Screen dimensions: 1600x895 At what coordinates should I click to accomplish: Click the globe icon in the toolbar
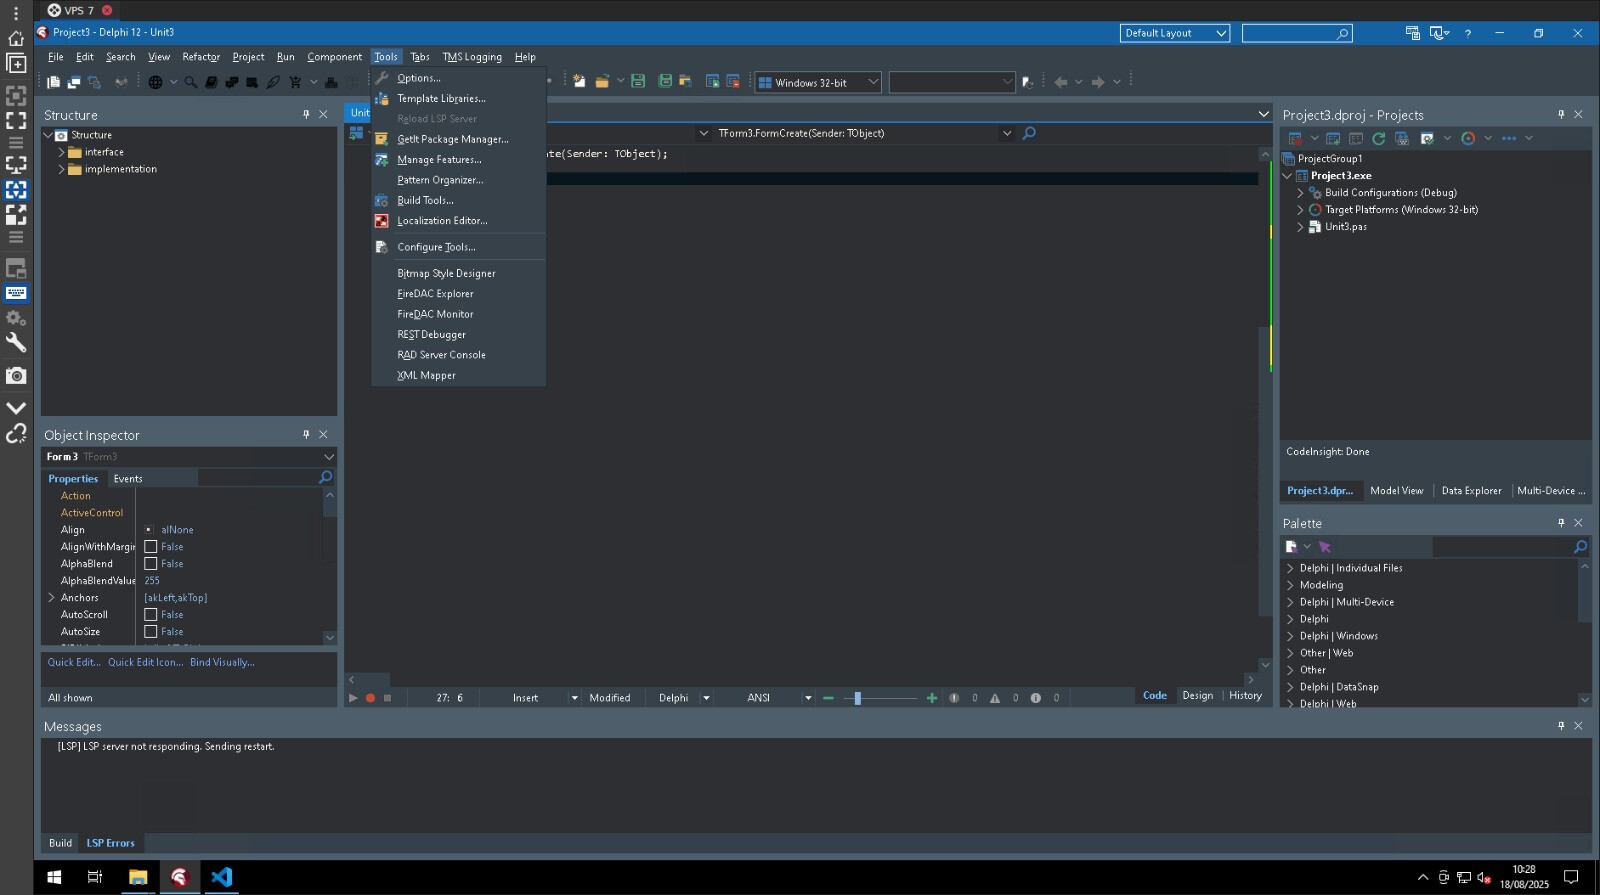pyautogui.click(x=155, y=82)
